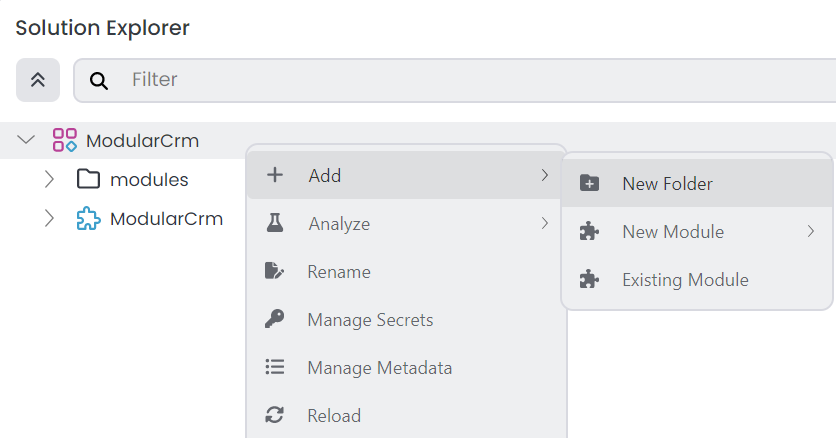Open the New Module submenu arrow
Viewport: 836px width, 438px height.
pyautogui.click(x=811, y=232)
